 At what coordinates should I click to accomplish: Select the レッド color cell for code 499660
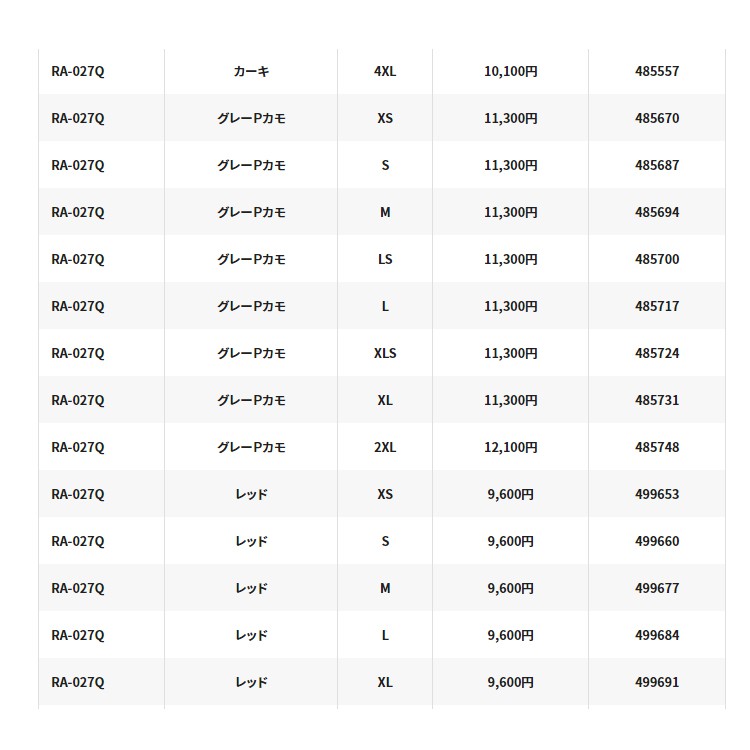click(251, 541)
